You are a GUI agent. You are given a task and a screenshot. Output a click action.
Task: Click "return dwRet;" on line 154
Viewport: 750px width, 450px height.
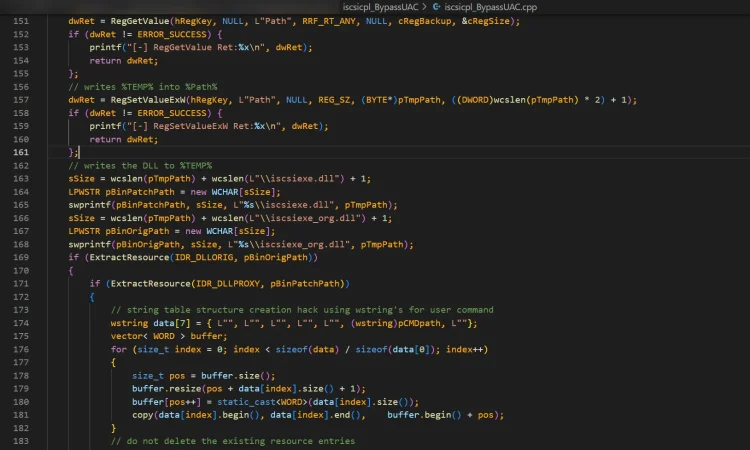coord(123,61)
